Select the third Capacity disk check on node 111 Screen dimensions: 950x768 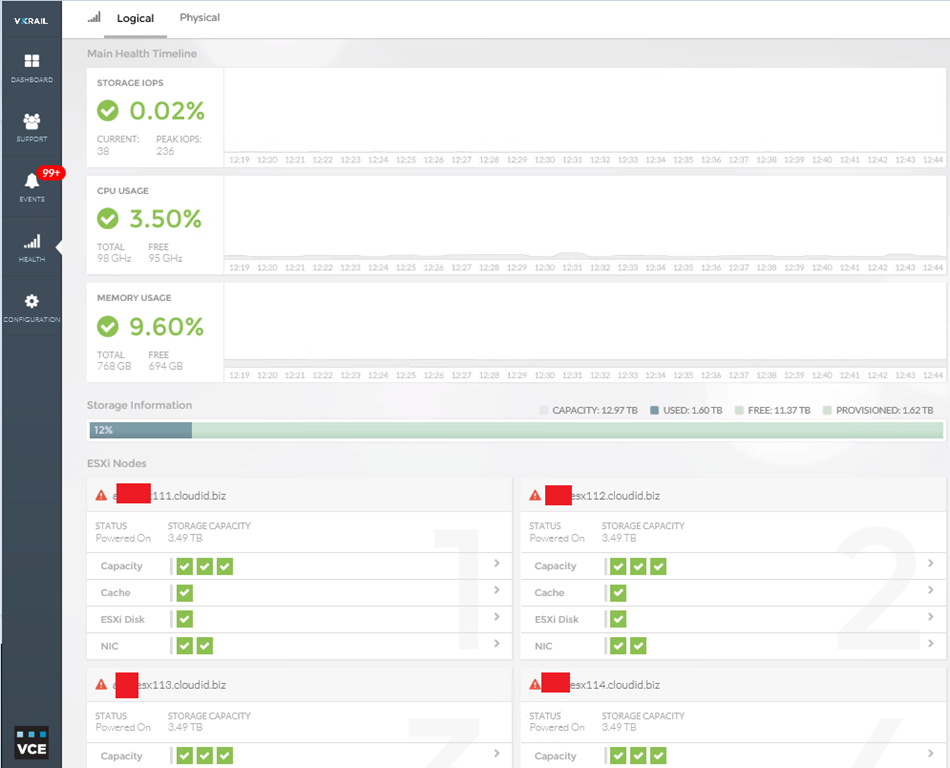[x=225, y=566]
